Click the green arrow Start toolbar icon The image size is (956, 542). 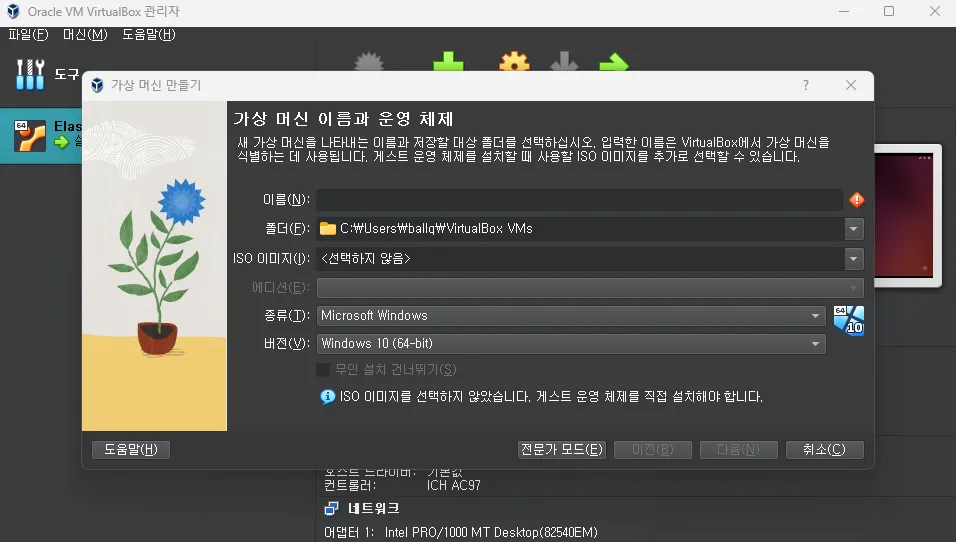(x=613, y=62)
